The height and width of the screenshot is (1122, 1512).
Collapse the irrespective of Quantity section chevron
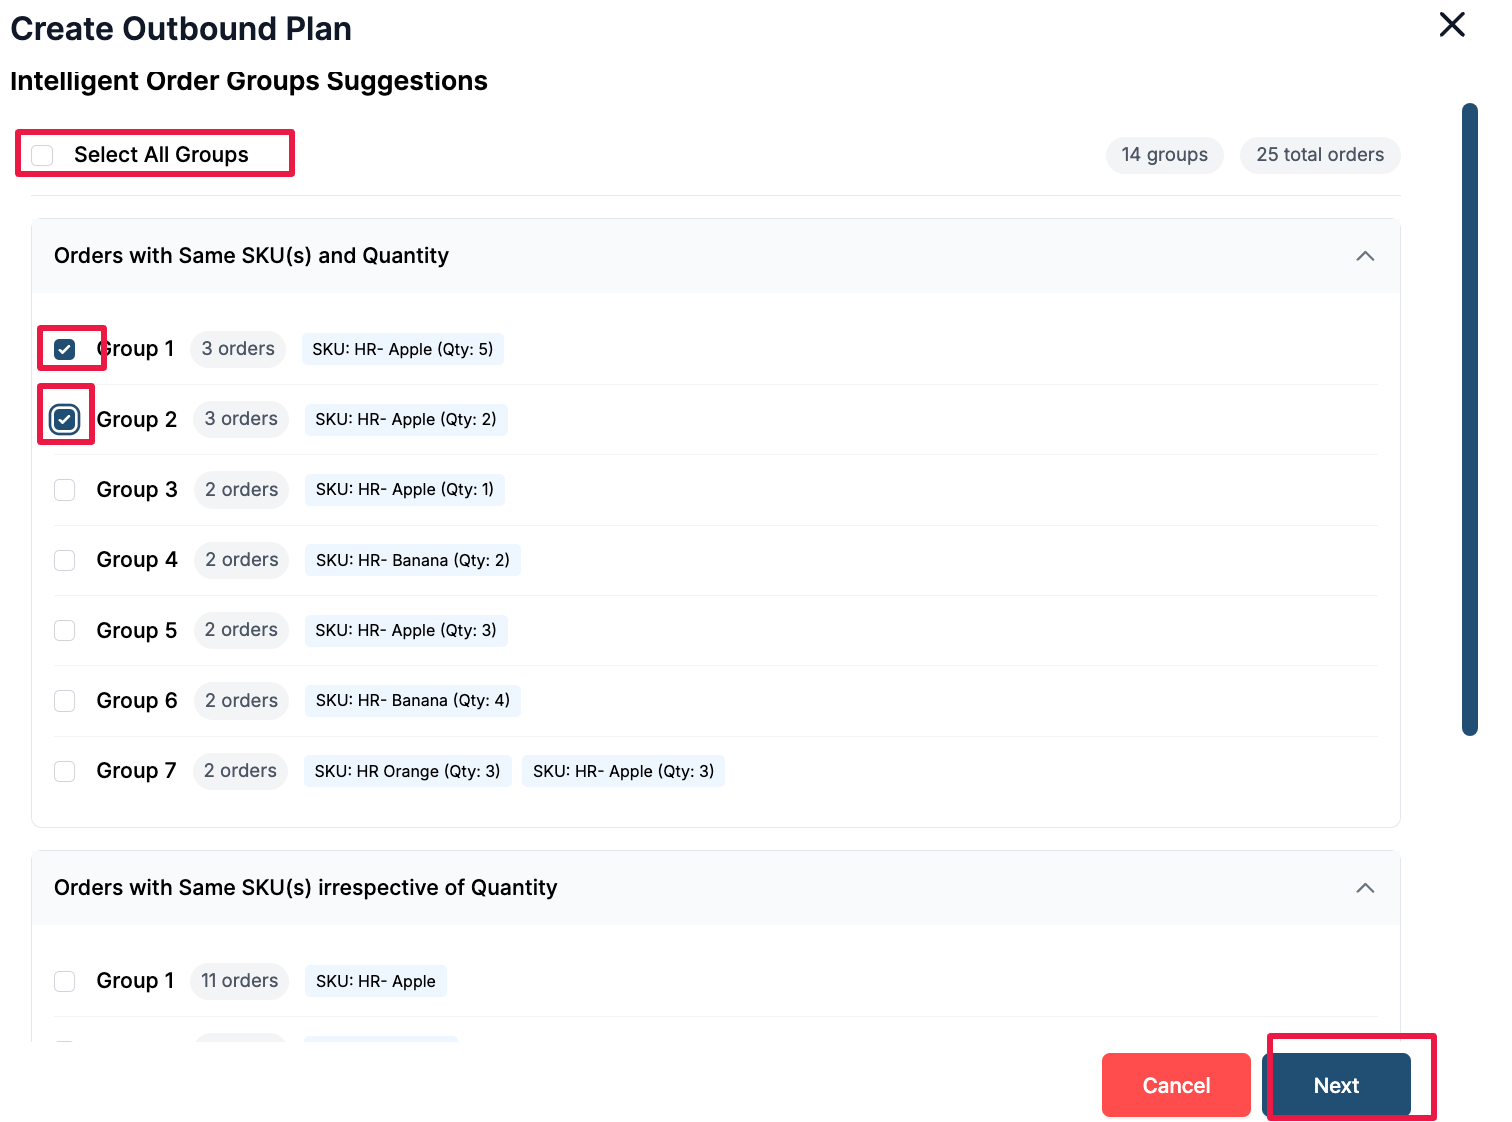[x=1364, y=888]
